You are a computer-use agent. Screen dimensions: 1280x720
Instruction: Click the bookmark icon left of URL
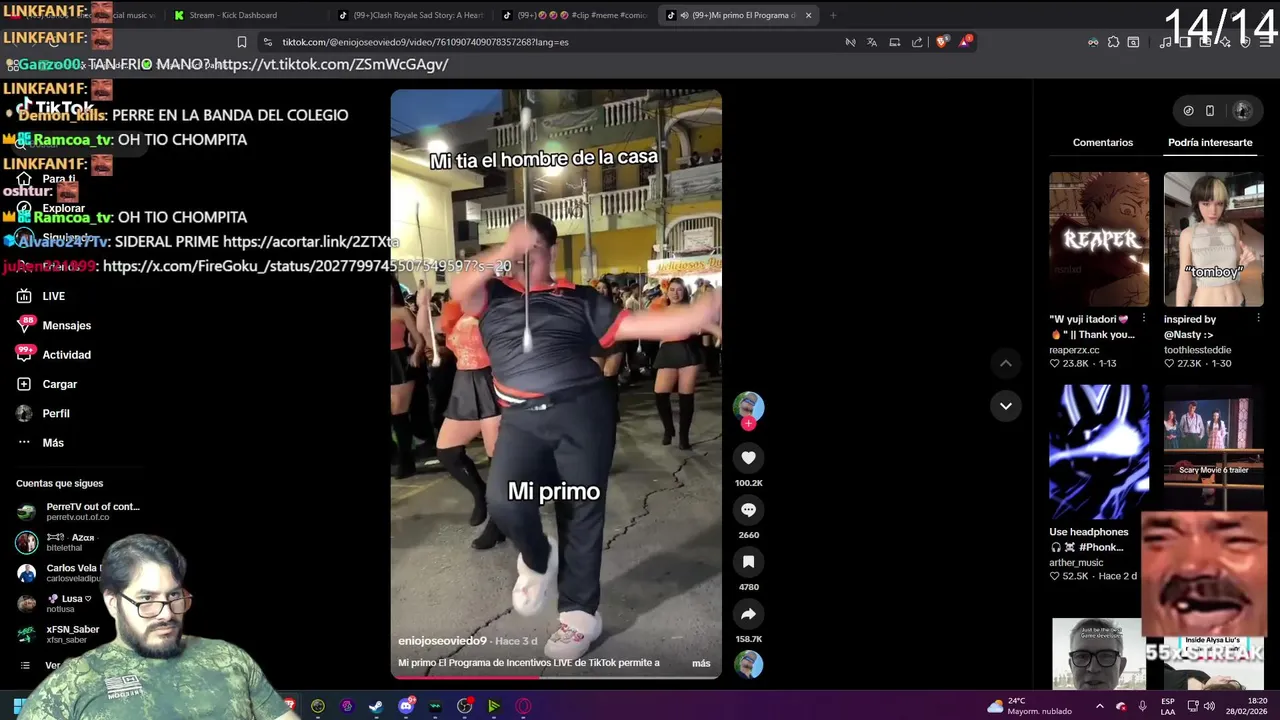click(x=241, y=42)
